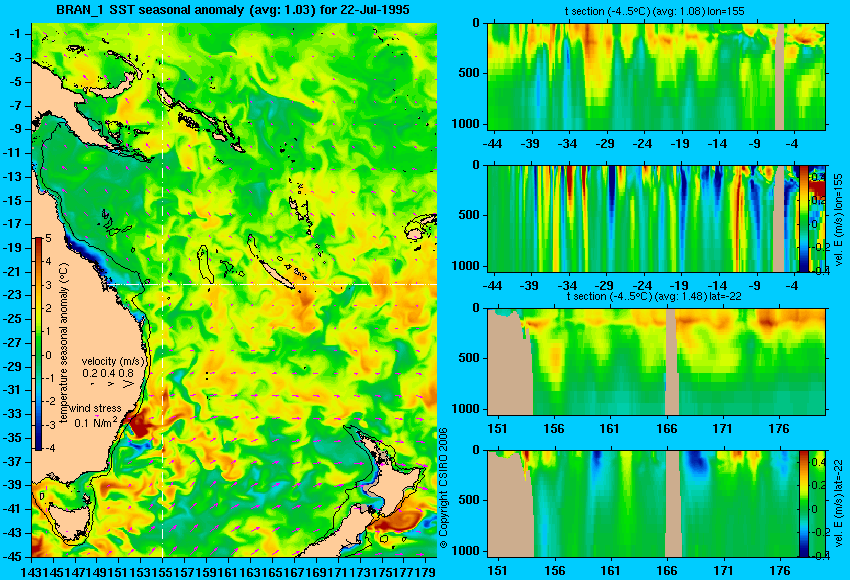Click the velocity color bar in the lon=155 panel
850x580 pixels.
click(804, 218)
